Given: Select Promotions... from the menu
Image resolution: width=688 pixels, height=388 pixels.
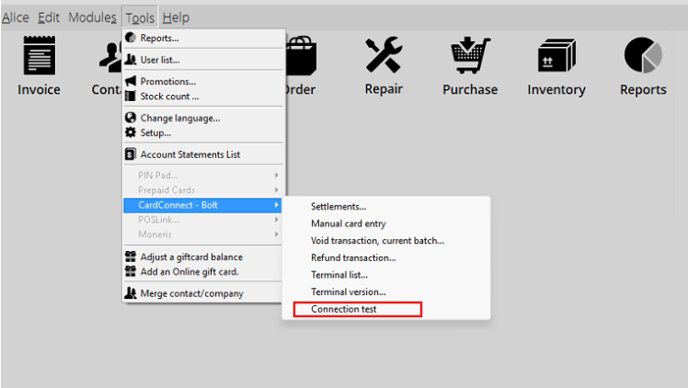Looking at the screenshot, I should (x=168, y=81).
